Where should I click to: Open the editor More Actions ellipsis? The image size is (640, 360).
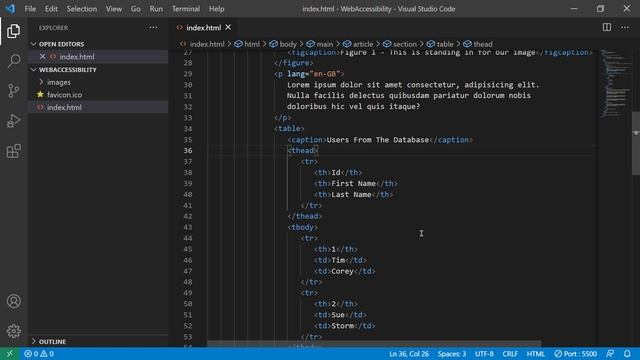(x=625, y=27)
